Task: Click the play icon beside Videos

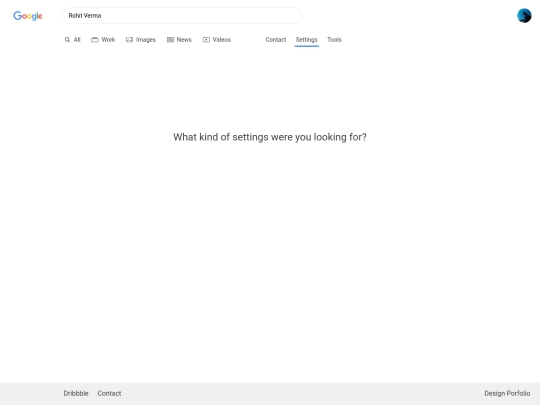Action: (206, 40)
